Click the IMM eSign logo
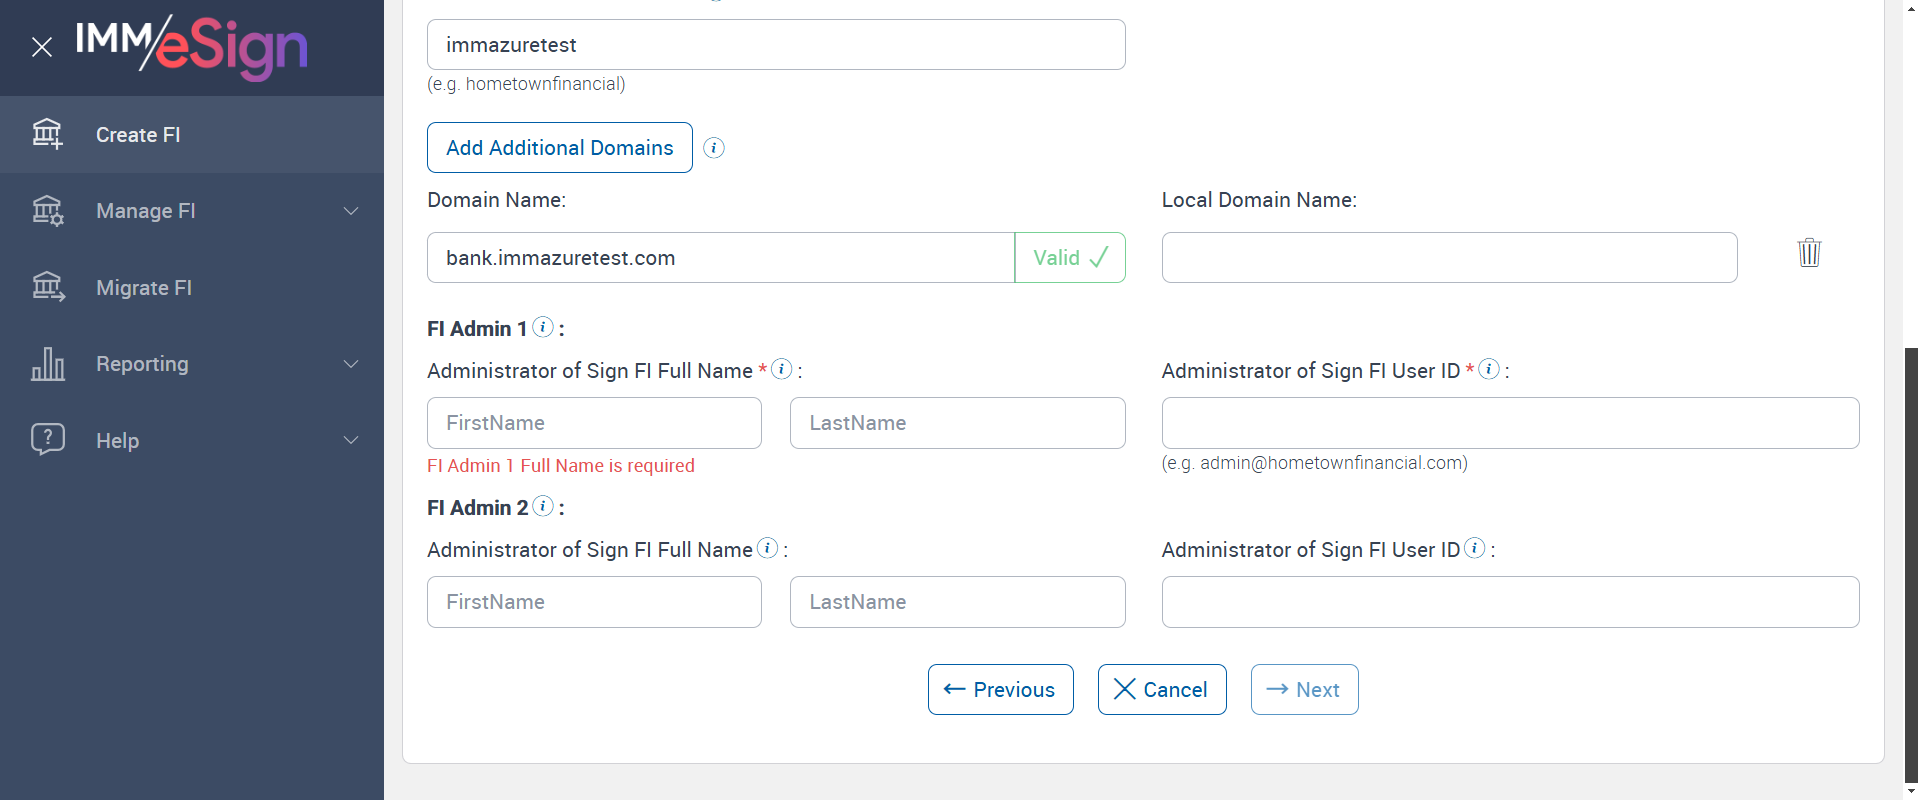 tap(191, 47)
